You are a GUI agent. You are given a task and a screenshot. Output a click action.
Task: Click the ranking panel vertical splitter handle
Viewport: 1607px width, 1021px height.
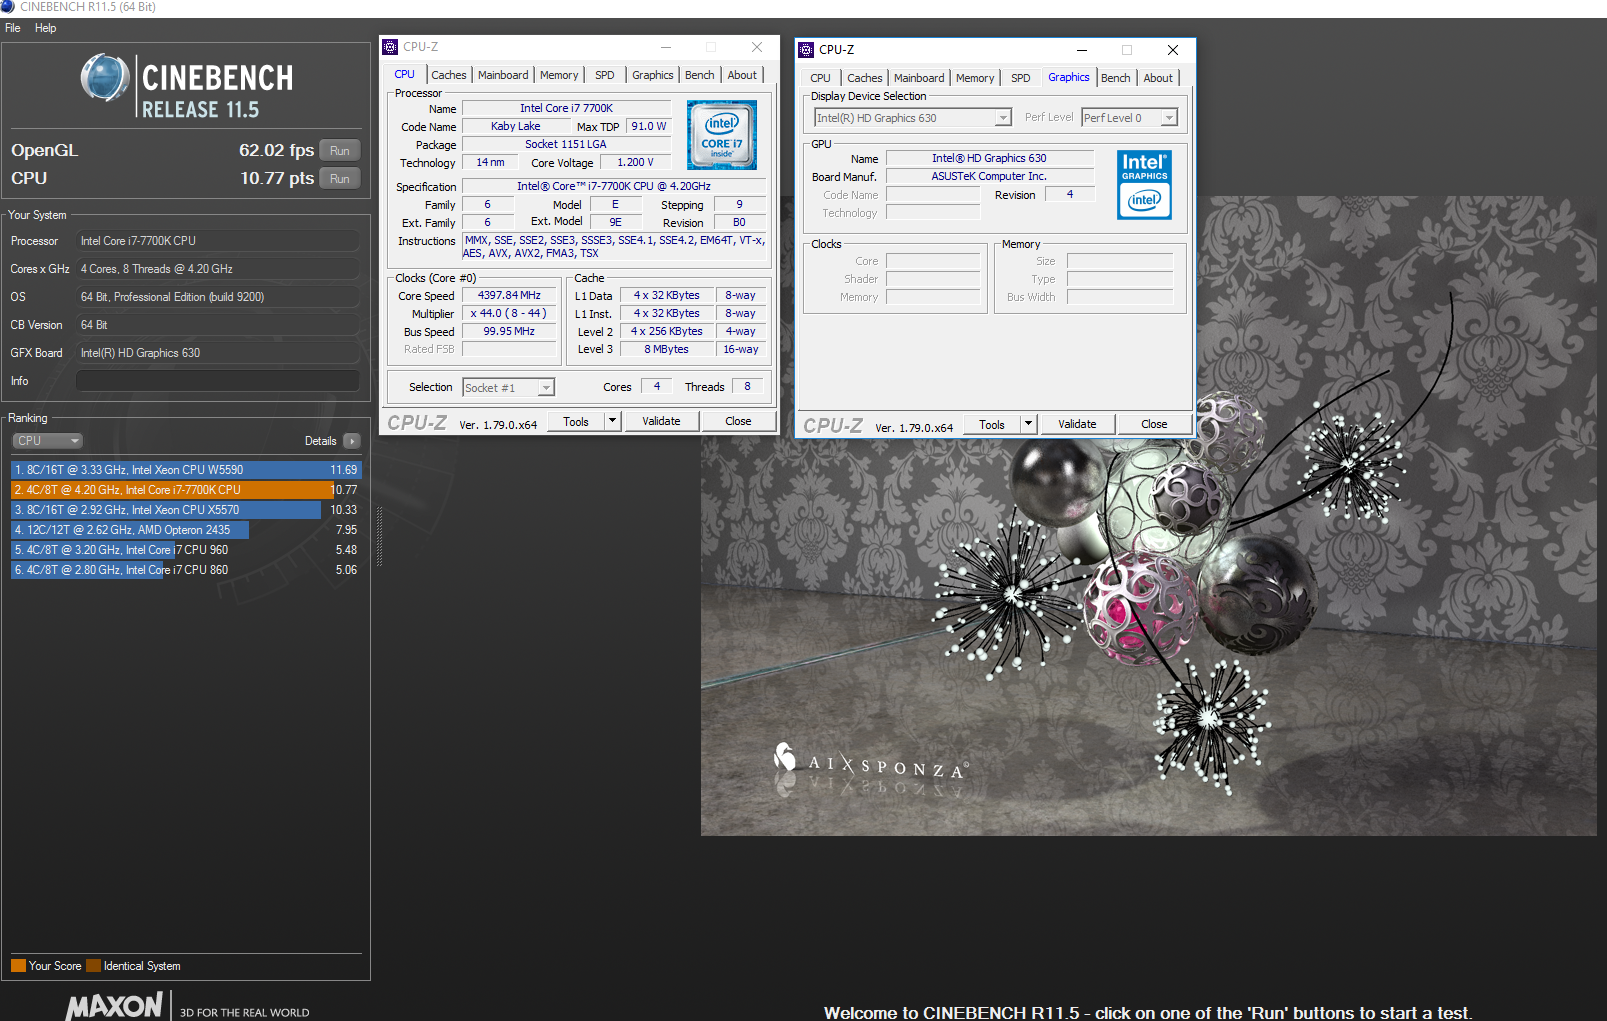coord(378,535)
